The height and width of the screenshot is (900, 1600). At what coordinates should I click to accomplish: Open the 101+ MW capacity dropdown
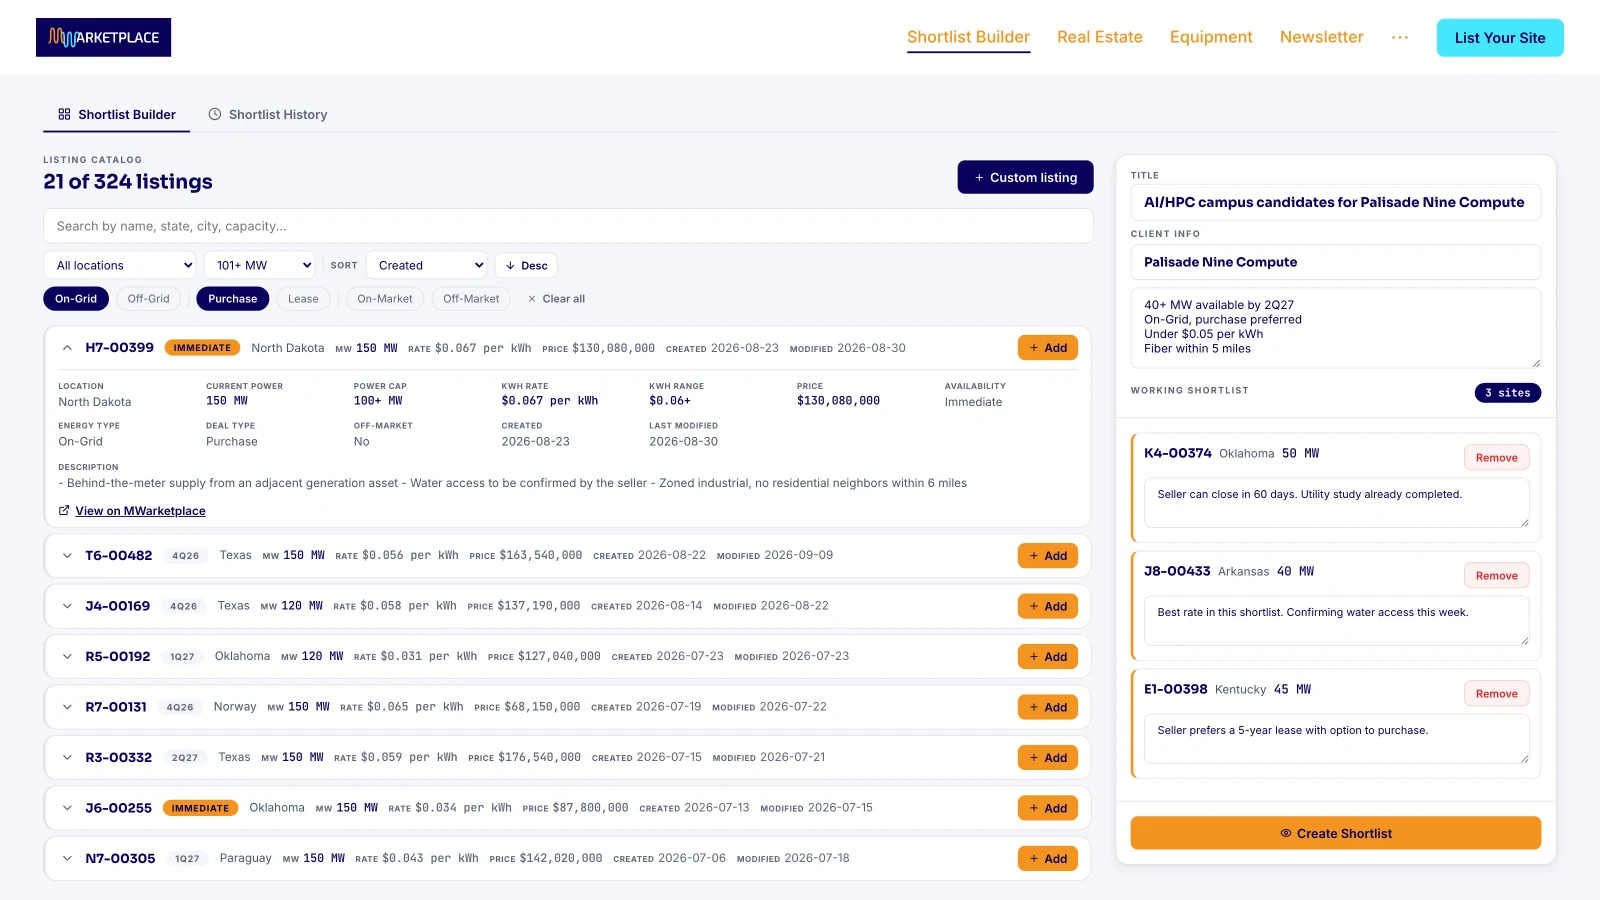[x=260, y=265]
